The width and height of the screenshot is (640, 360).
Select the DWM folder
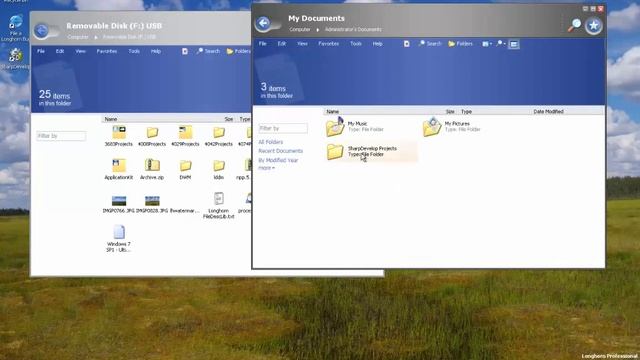coord(185,169)
